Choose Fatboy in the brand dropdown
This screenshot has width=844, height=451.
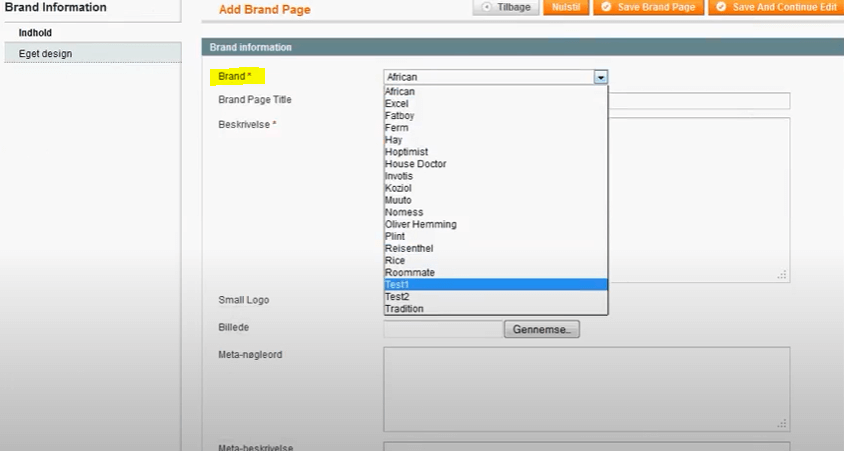(x=496, y=116)
